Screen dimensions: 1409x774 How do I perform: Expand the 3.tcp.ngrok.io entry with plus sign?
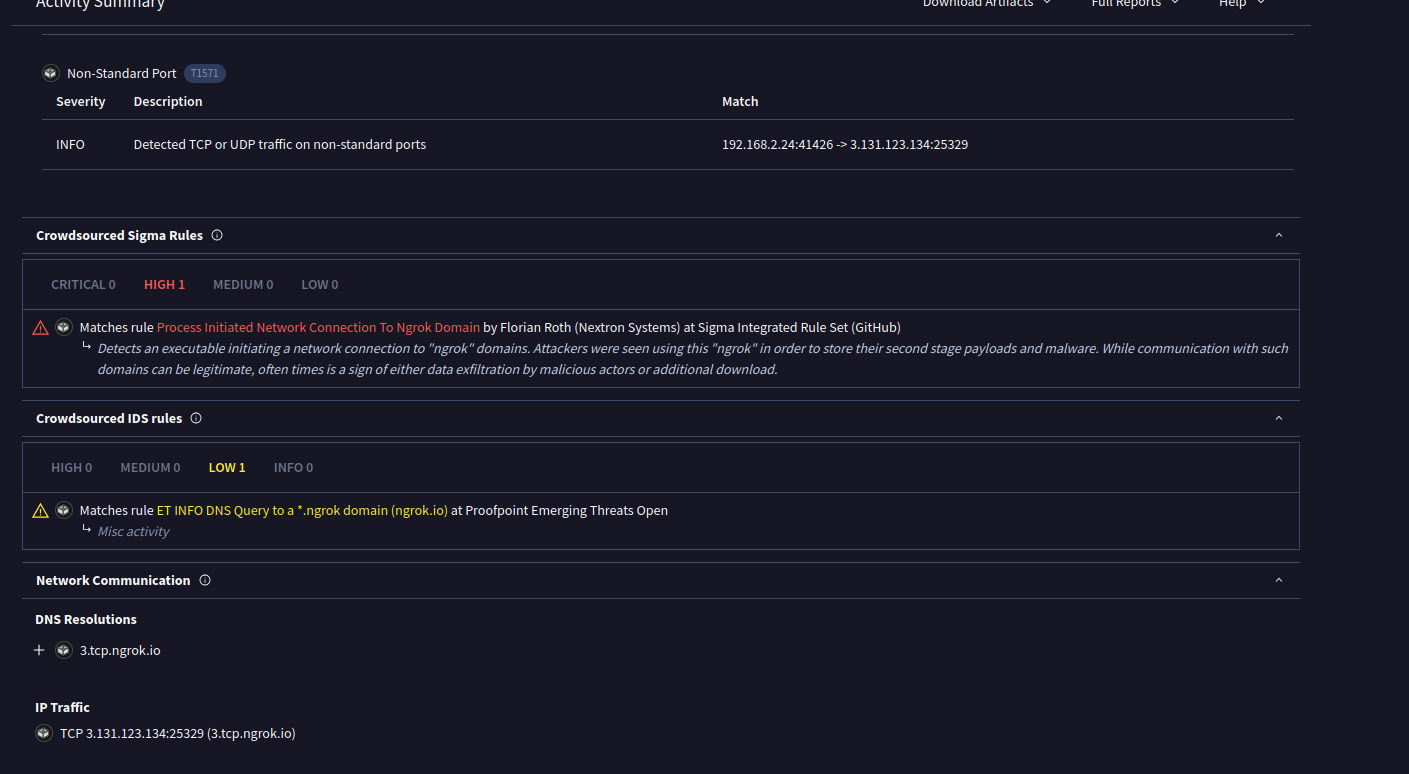[x=39, y=651]
